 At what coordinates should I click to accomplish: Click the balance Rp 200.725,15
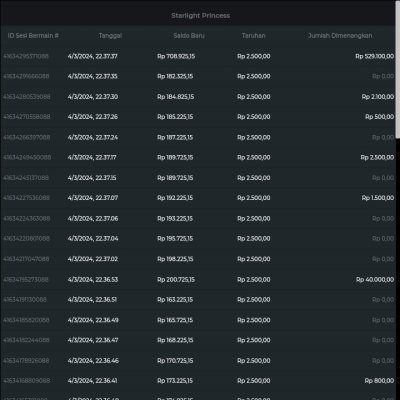pos(176,279)
